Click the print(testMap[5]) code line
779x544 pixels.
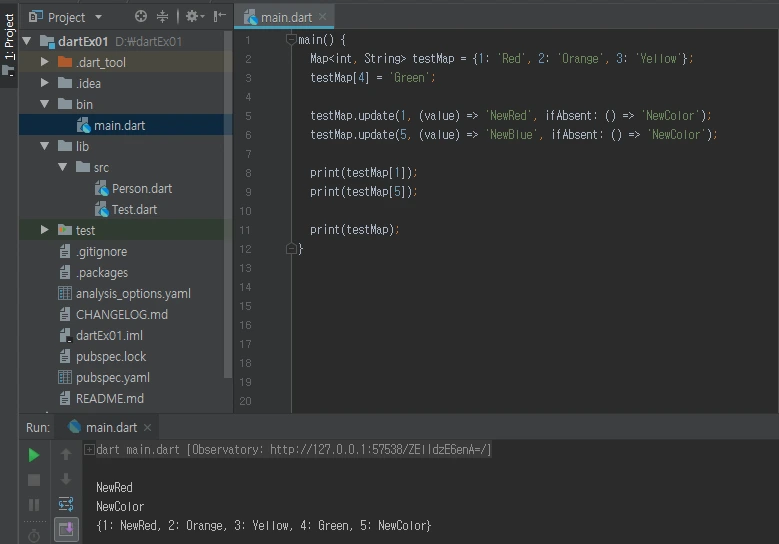pos(363,192)
